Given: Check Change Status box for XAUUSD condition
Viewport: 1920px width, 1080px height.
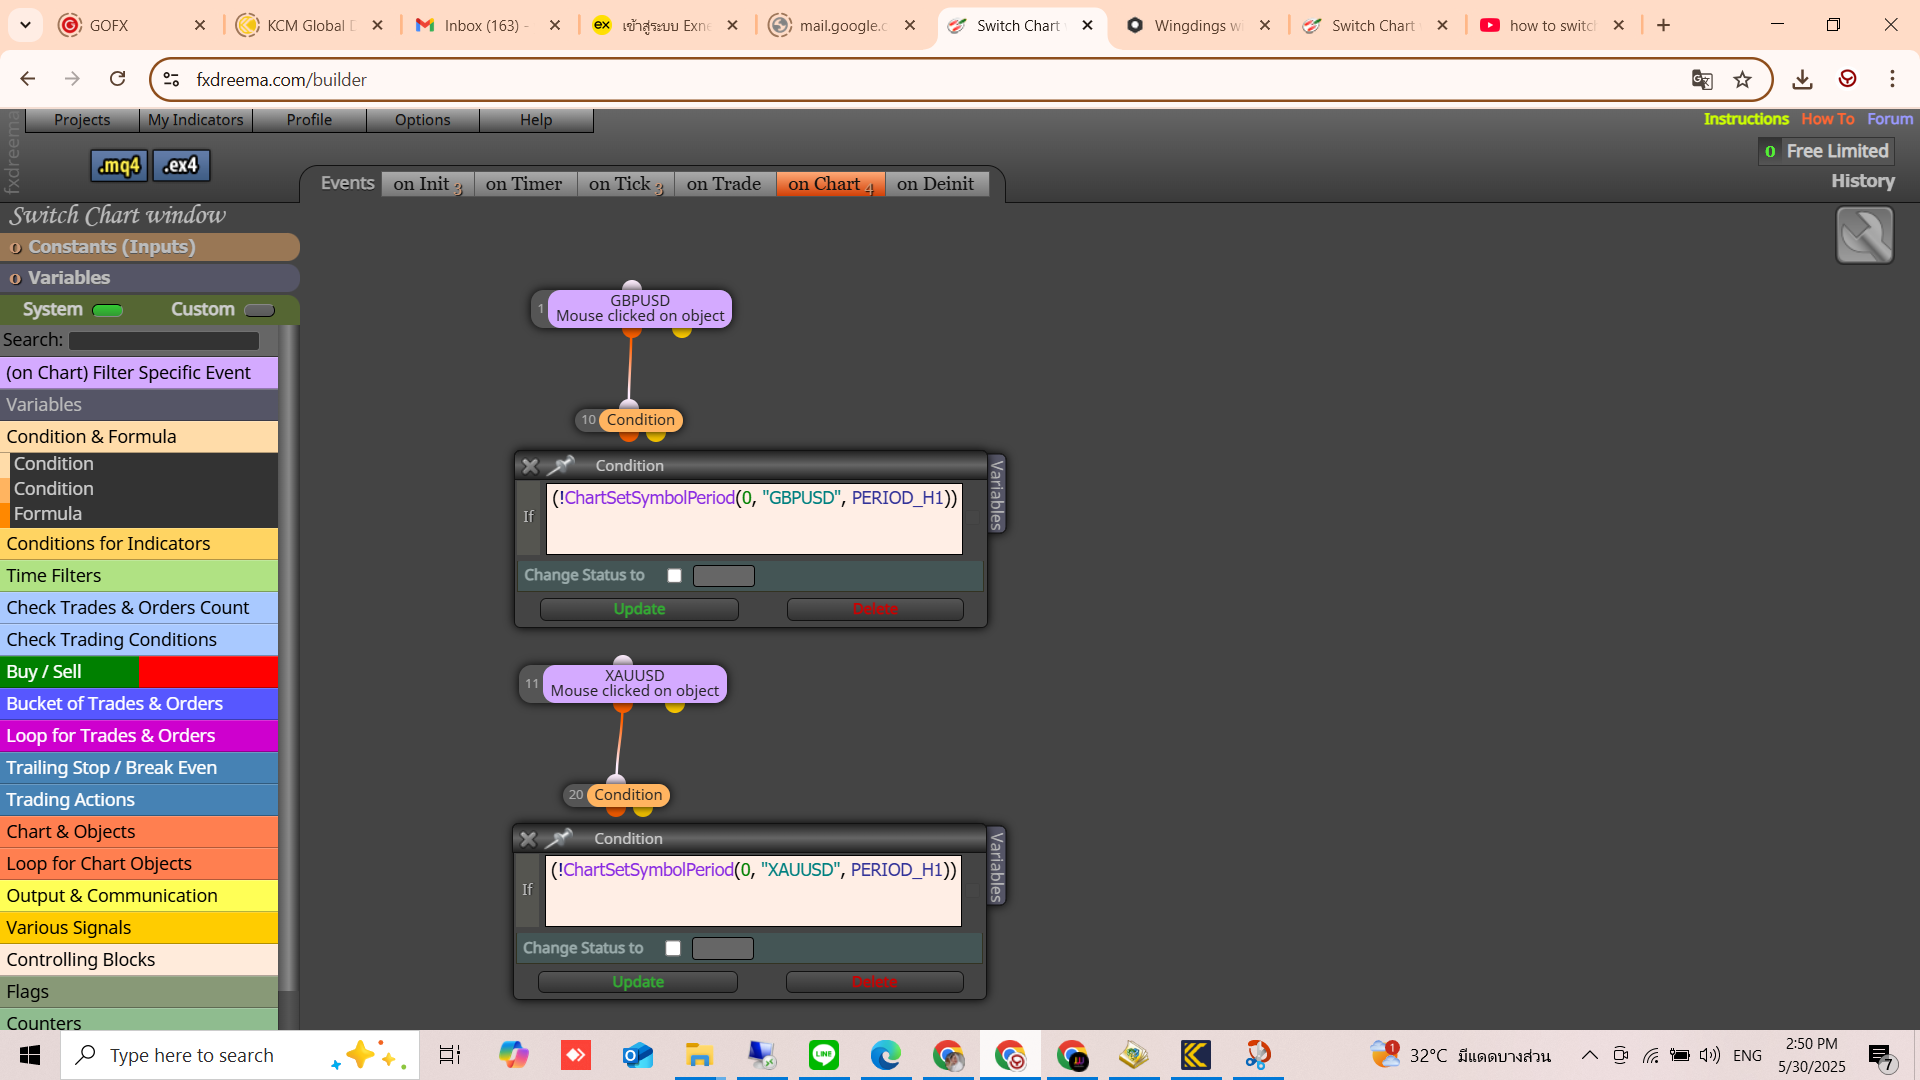Looking at the screenshot, I should pyautogui.click(x=673, y=949).
